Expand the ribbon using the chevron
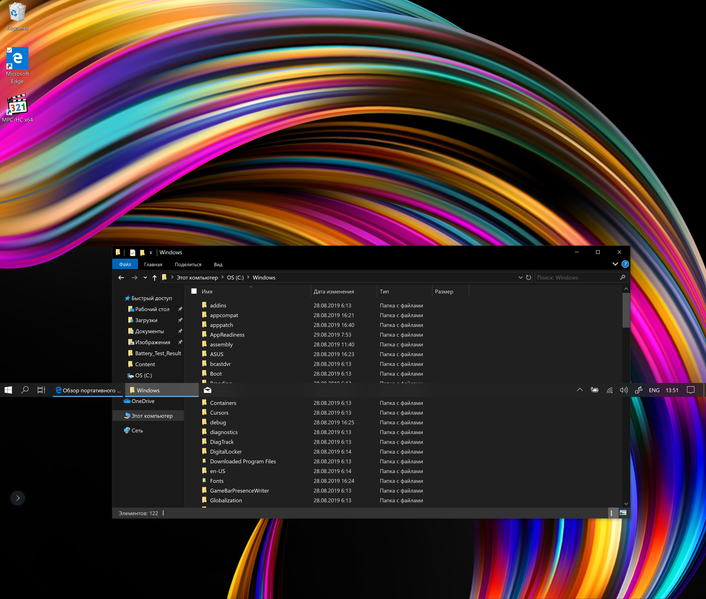Image resolution: width=706 pixels, height=599 pixels. [614, 264]
